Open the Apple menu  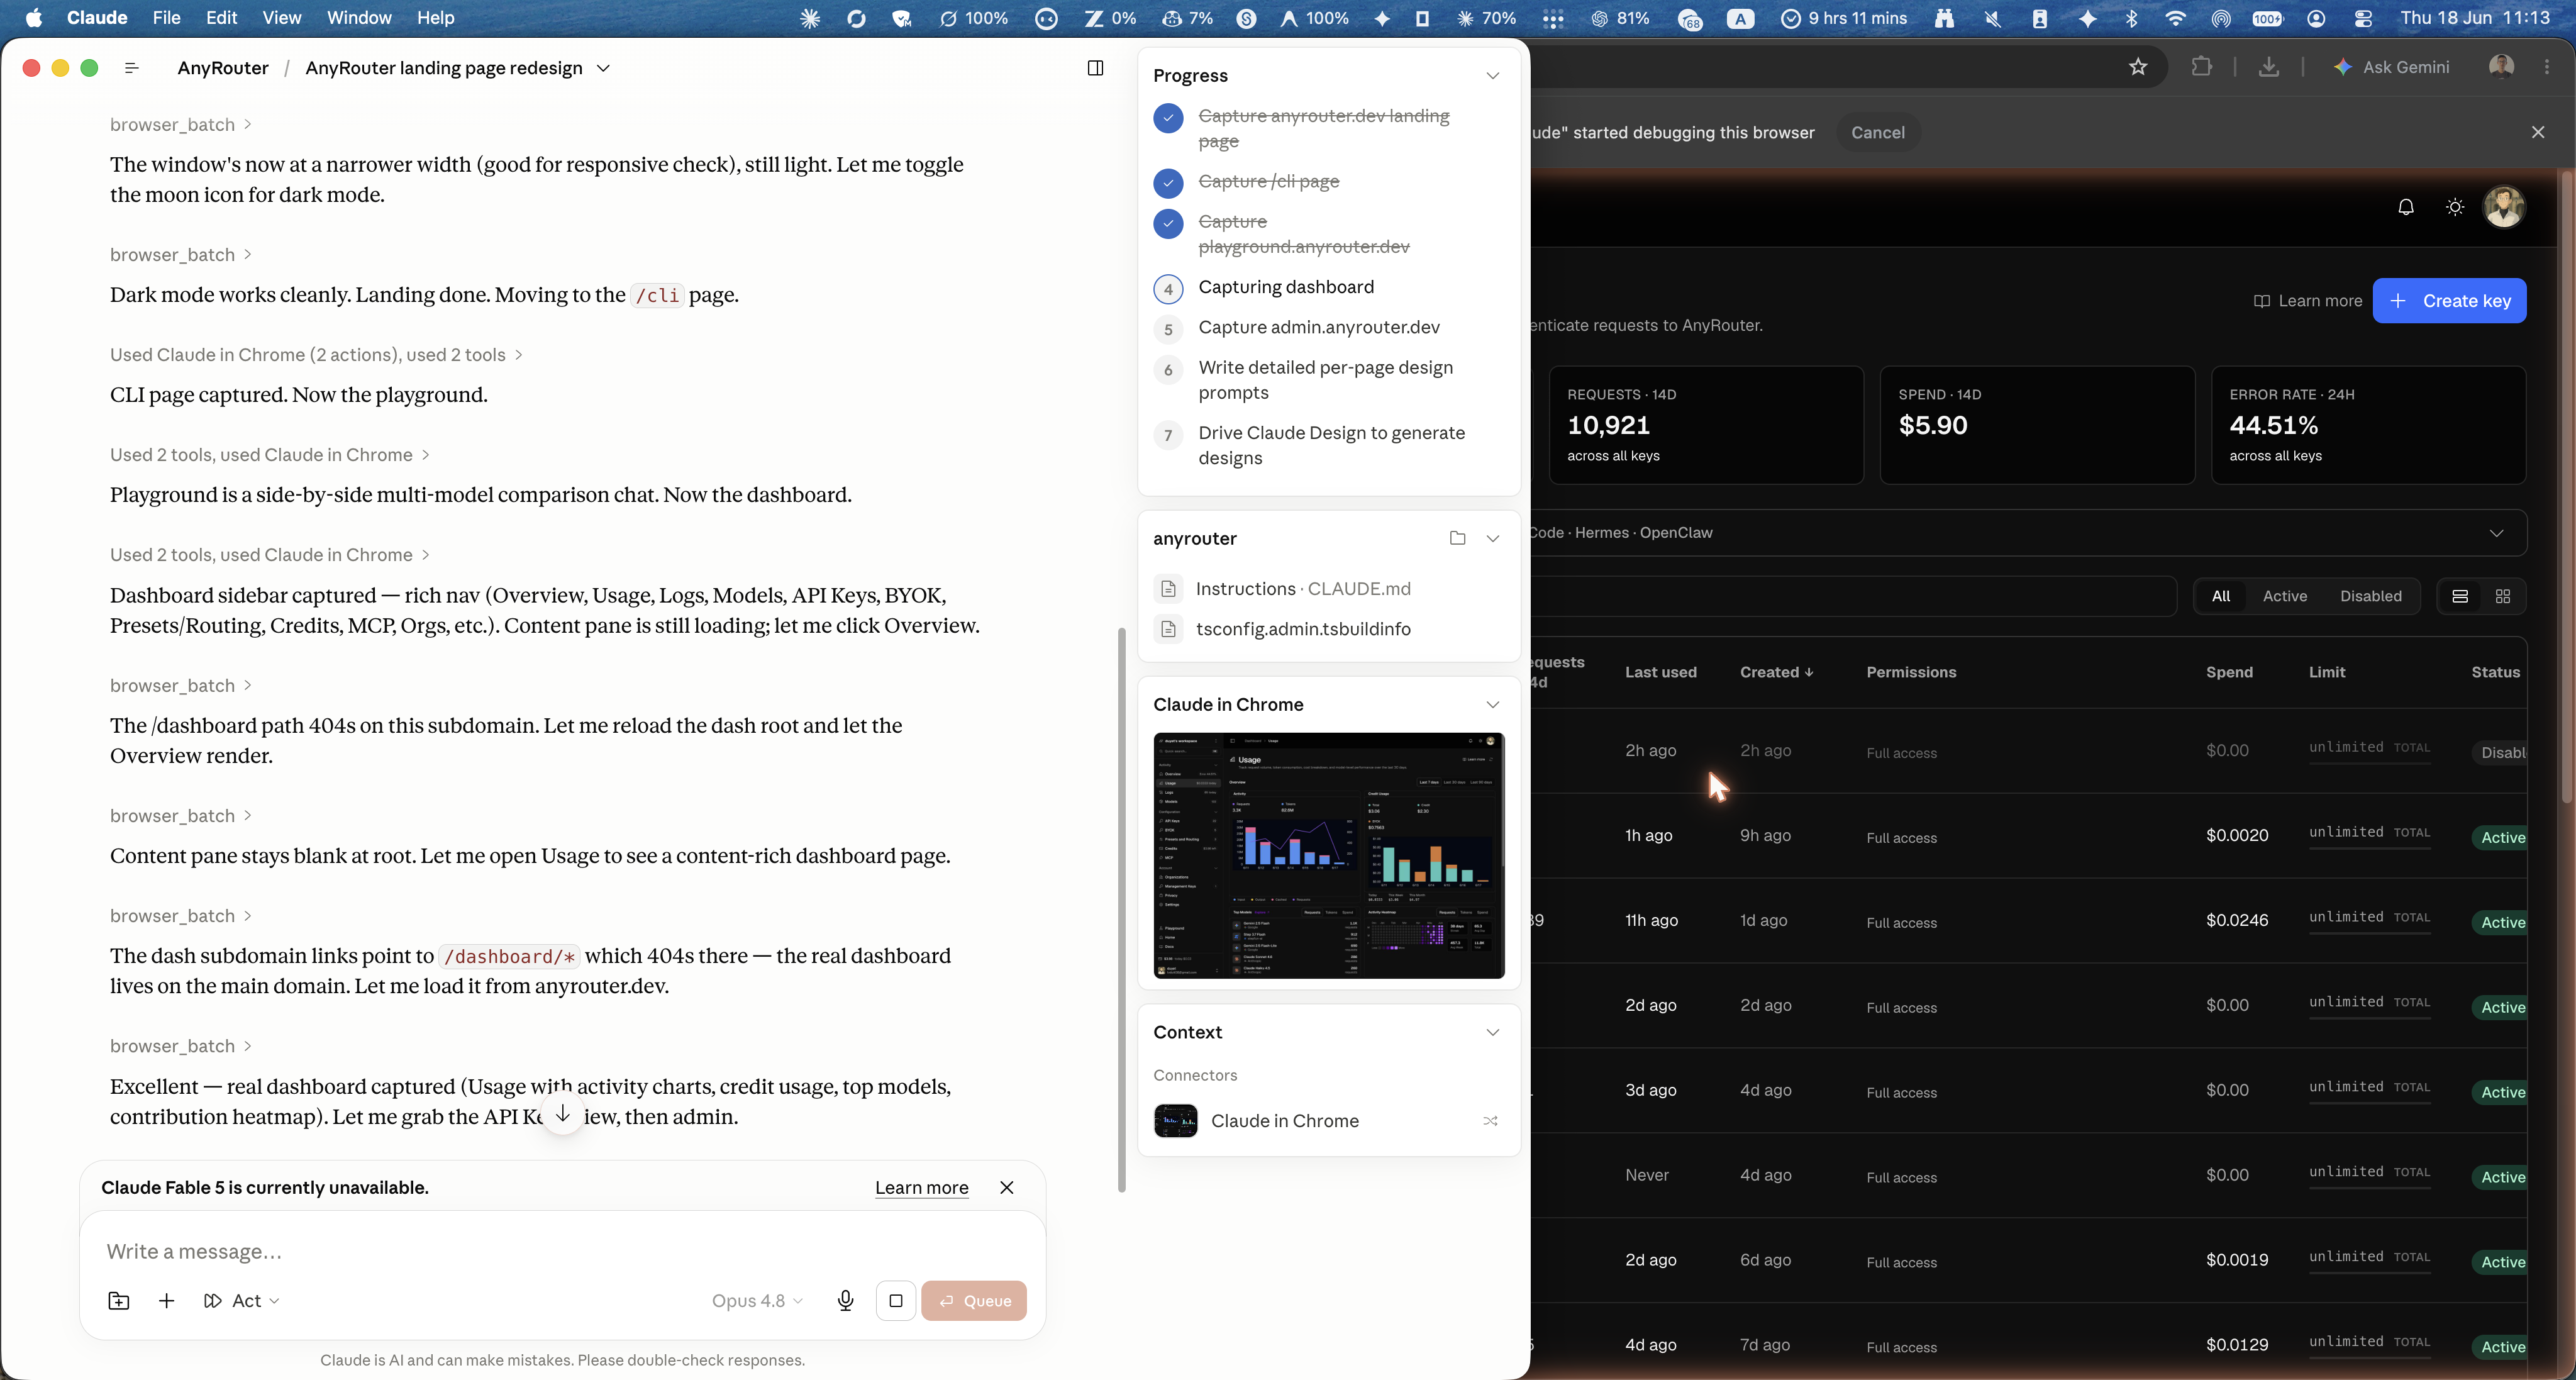(33, 18)
